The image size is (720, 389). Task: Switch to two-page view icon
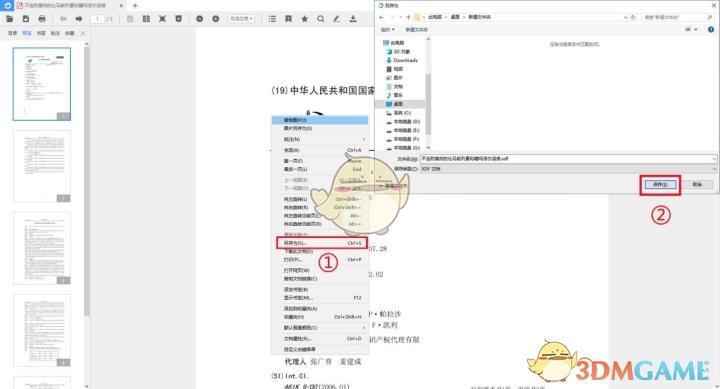(x=146, y=19)
